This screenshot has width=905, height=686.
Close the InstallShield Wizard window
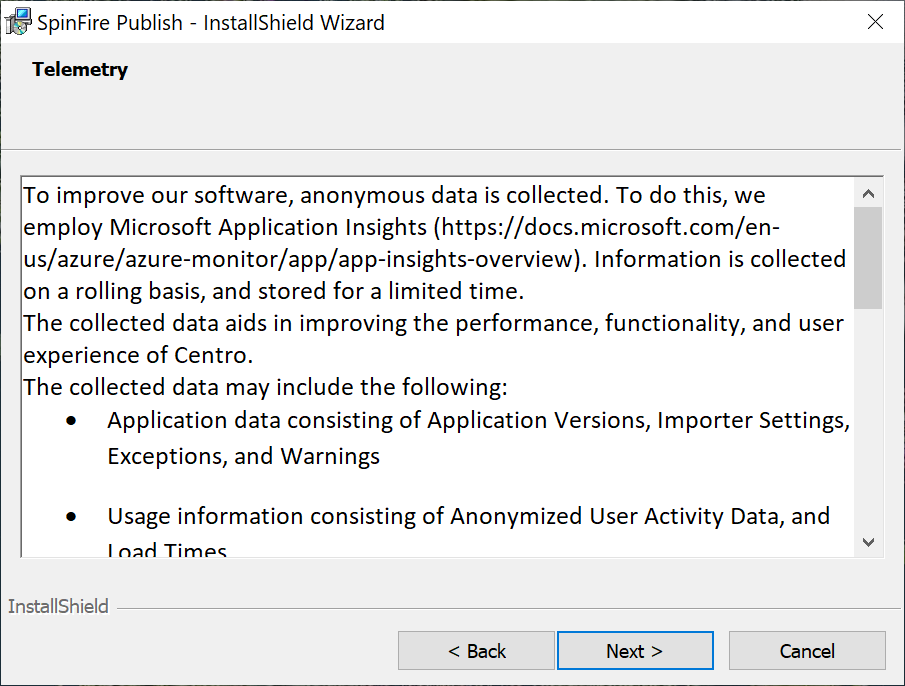(875, 22)
